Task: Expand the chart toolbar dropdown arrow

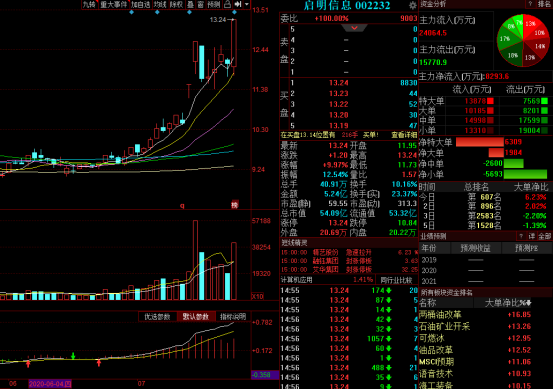Action: [247, 4]
